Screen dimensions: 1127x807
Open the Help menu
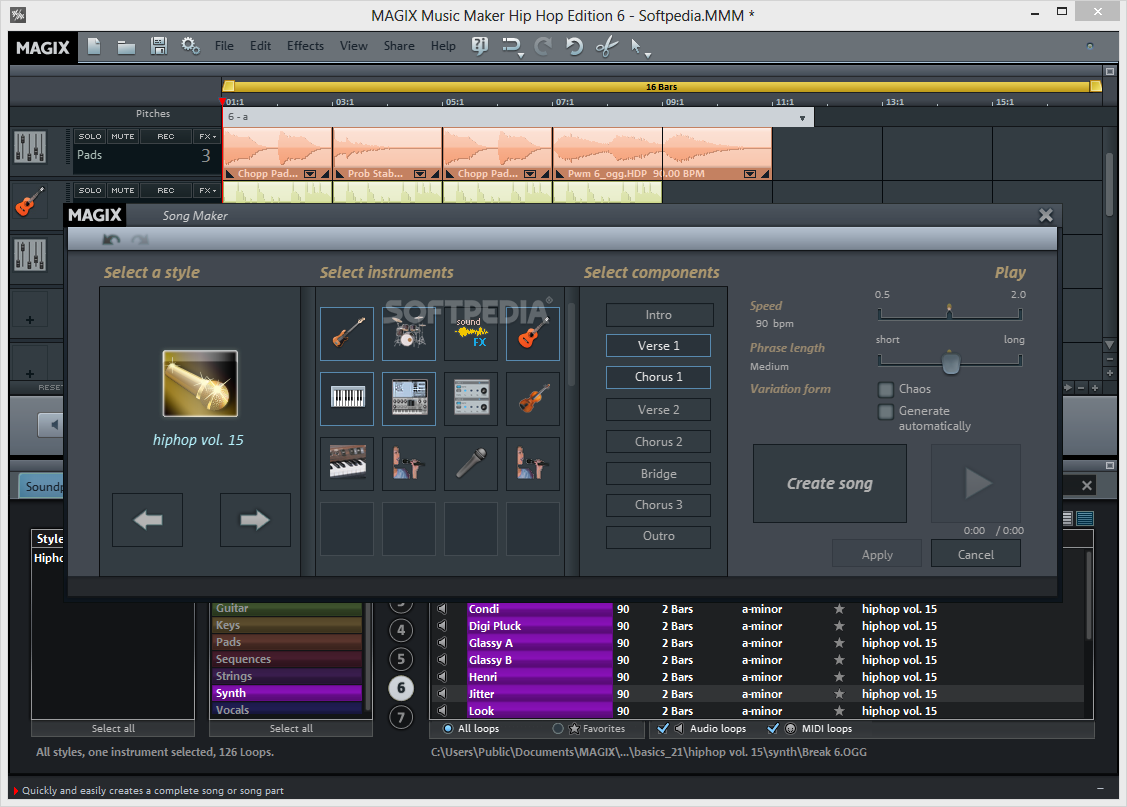coord(443,46)
